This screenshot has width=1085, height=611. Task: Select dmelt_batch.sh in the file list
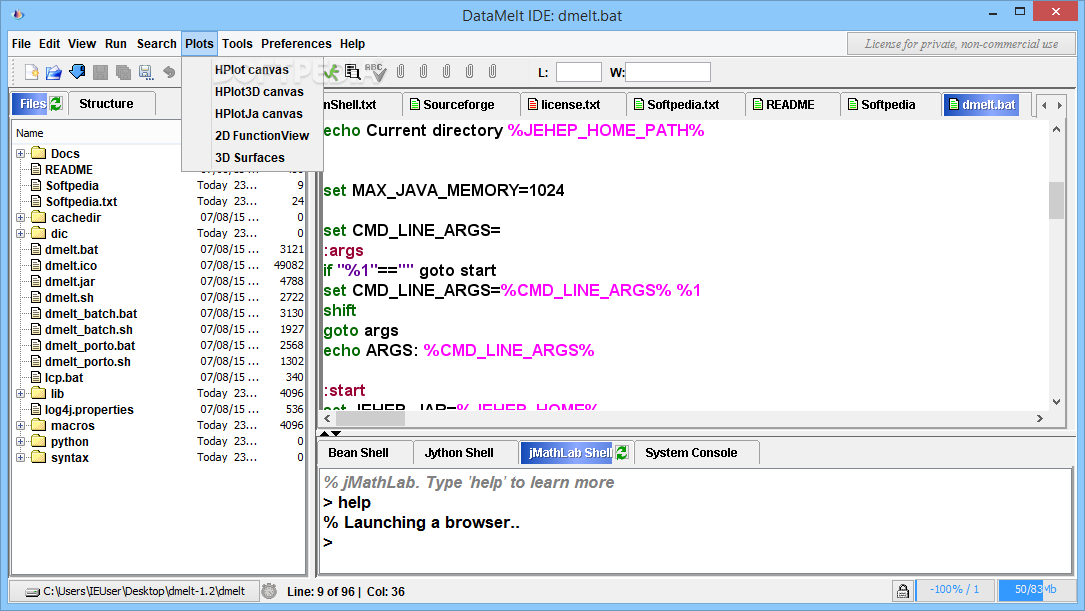coord(89,329)
